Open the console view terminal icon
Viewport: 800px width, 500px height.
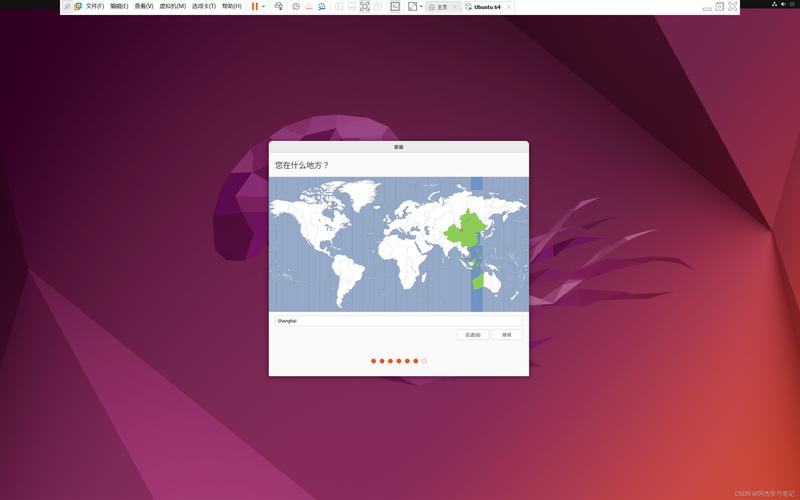(x=395, y=7)
